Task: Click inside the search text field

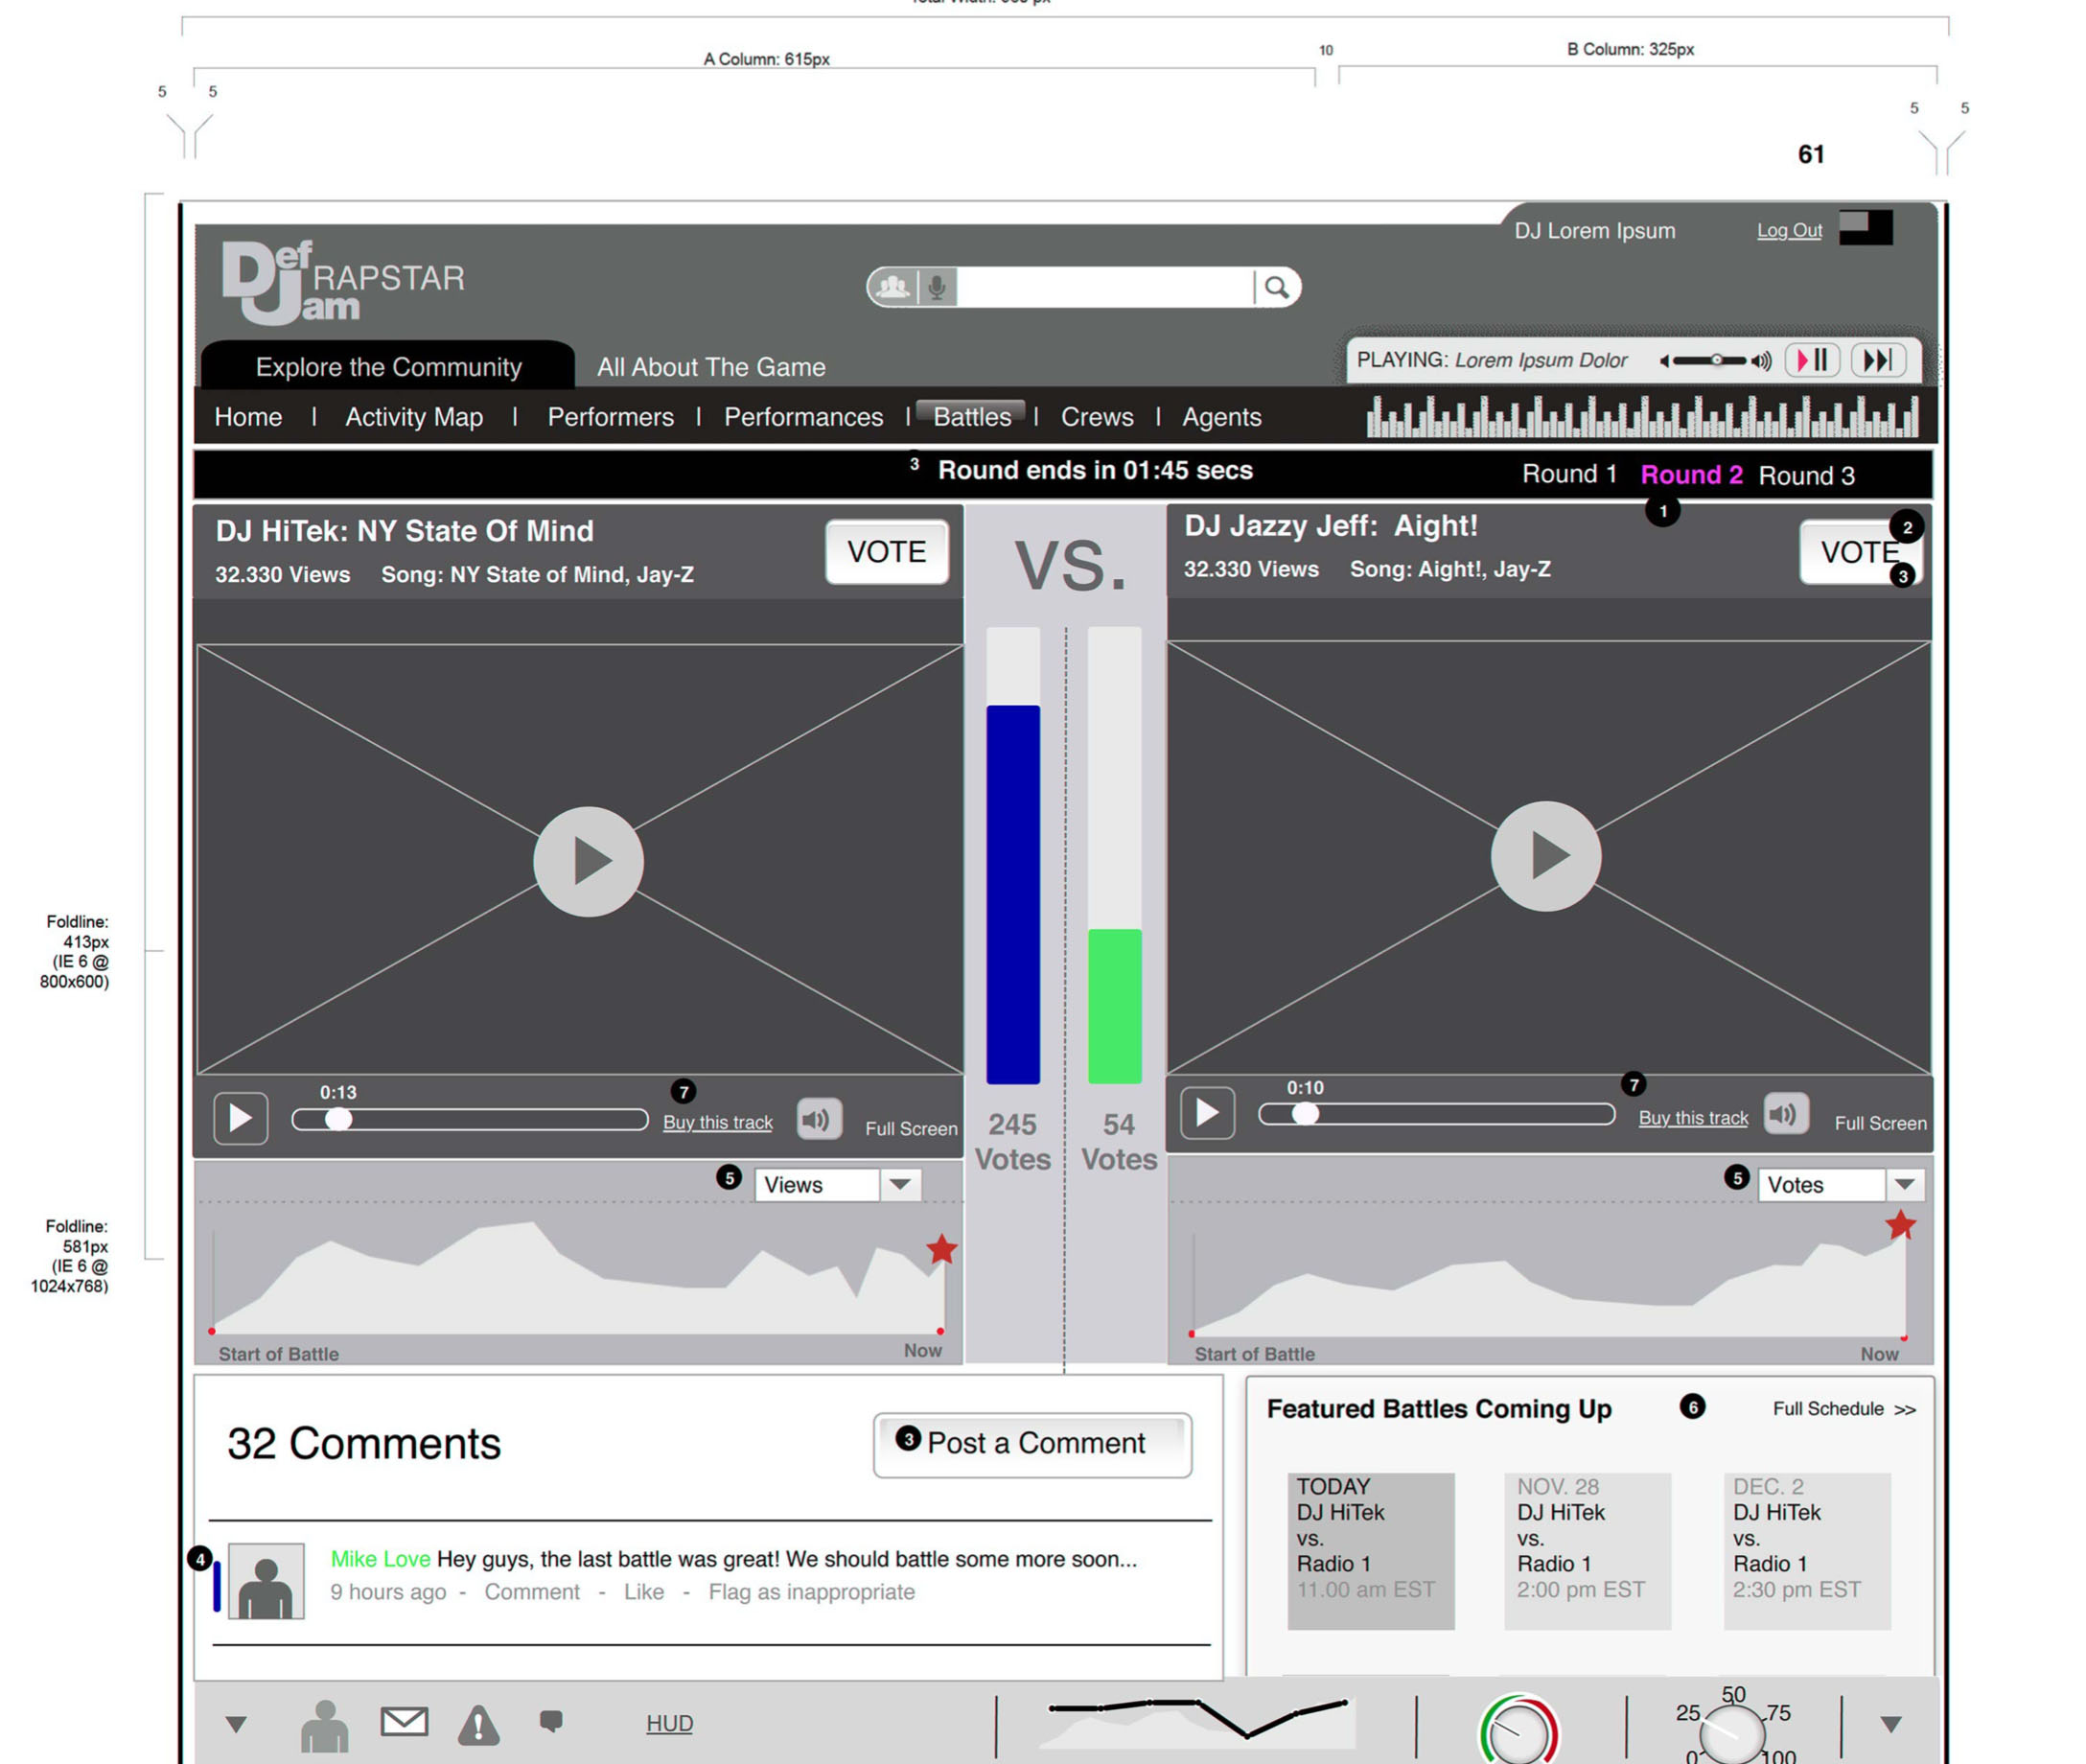Action: pyautogui.click(x=1104, y=288)
